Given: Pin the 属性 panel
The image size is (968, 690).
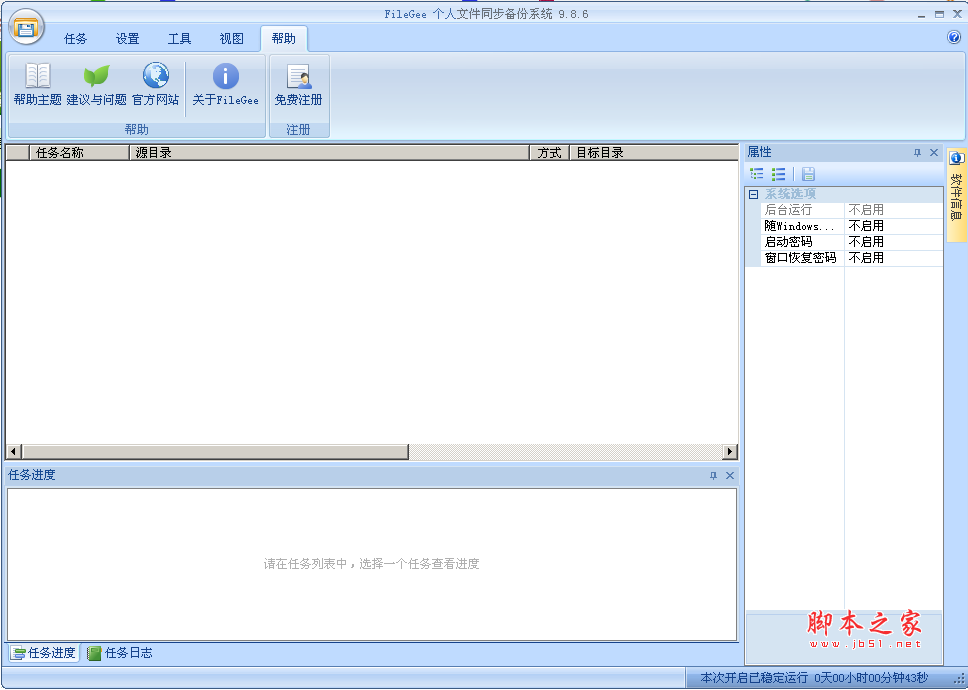Looking at the screenshot, I should coord(917,152).
